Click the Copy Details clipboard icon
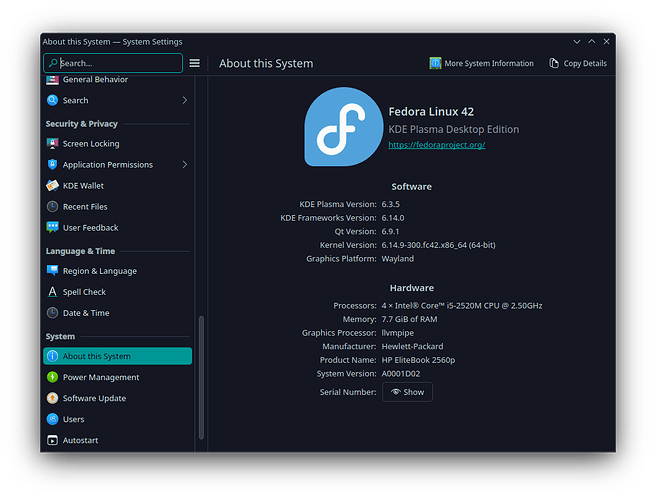Viewport: 656px width, 500px height. (554, 63)
